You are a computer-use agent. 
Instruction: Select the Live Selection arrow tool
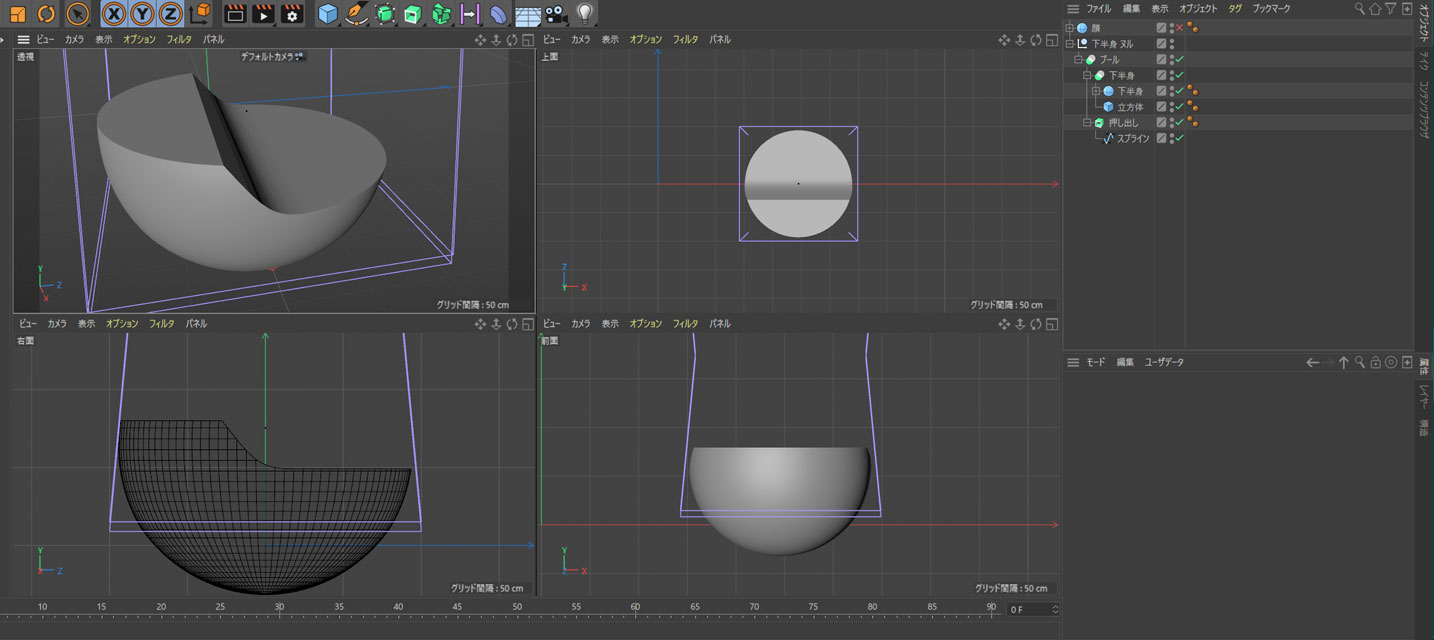pyautogui.click(x=77, y=14)
